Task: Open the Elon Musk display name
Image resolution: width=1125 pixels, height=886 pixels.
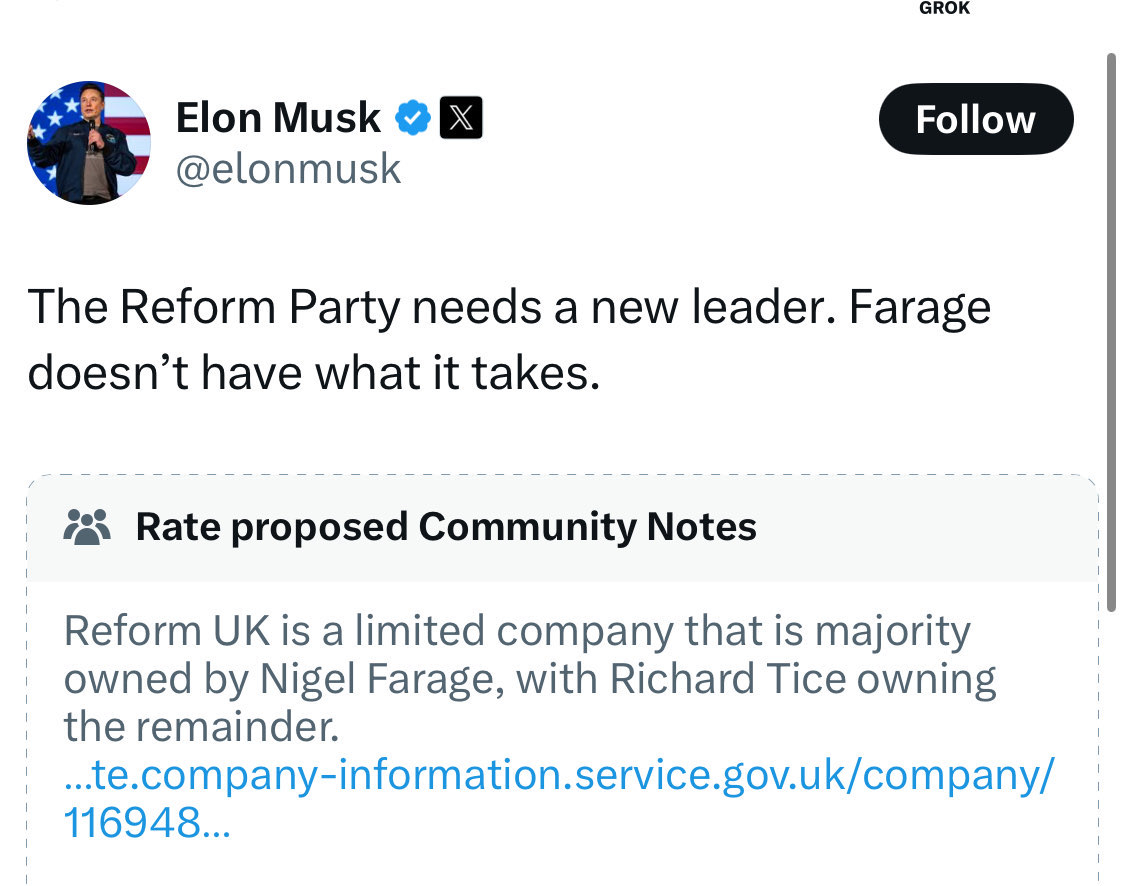Action: coord(278,119)
